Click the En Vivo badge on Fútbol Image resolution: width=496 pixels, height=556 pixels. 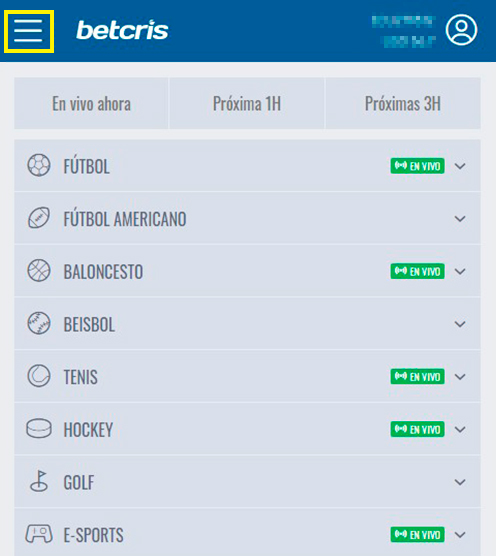pyautogui.click(x=417, y=166)
